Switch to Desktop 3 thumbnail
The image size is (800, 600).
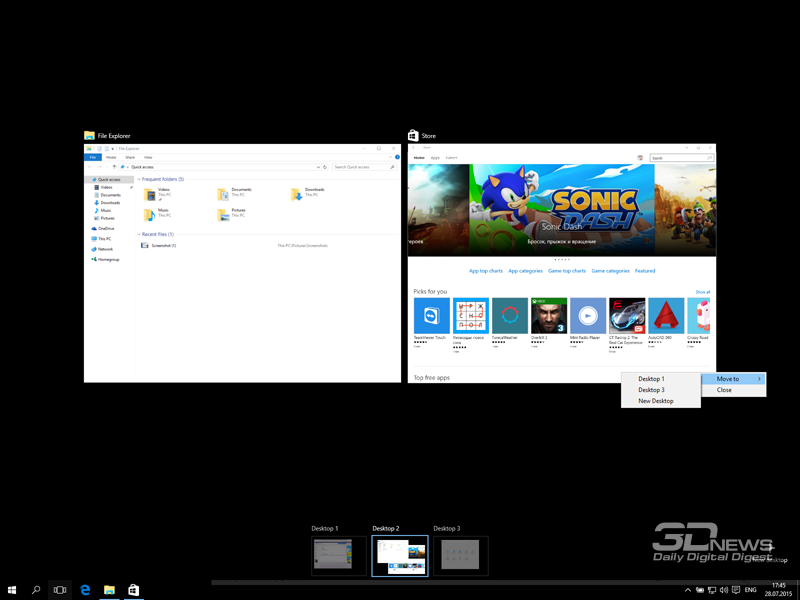point(461,556)
